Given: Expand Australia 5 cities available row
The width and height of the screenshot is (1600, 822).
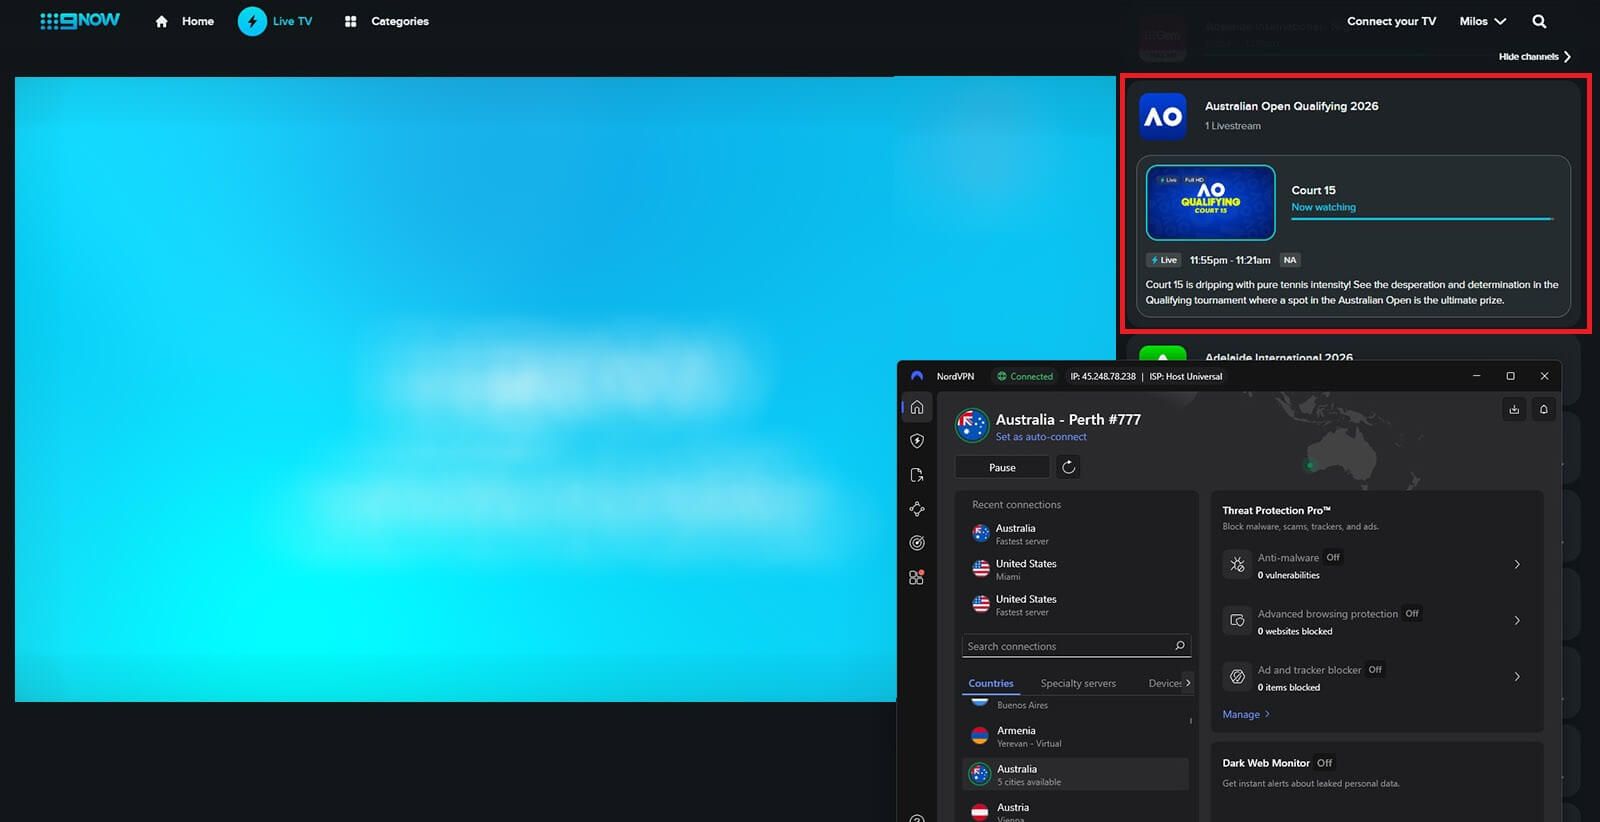Looking at the screenshot, I should pyautogui.click(x=1076, y=774).
